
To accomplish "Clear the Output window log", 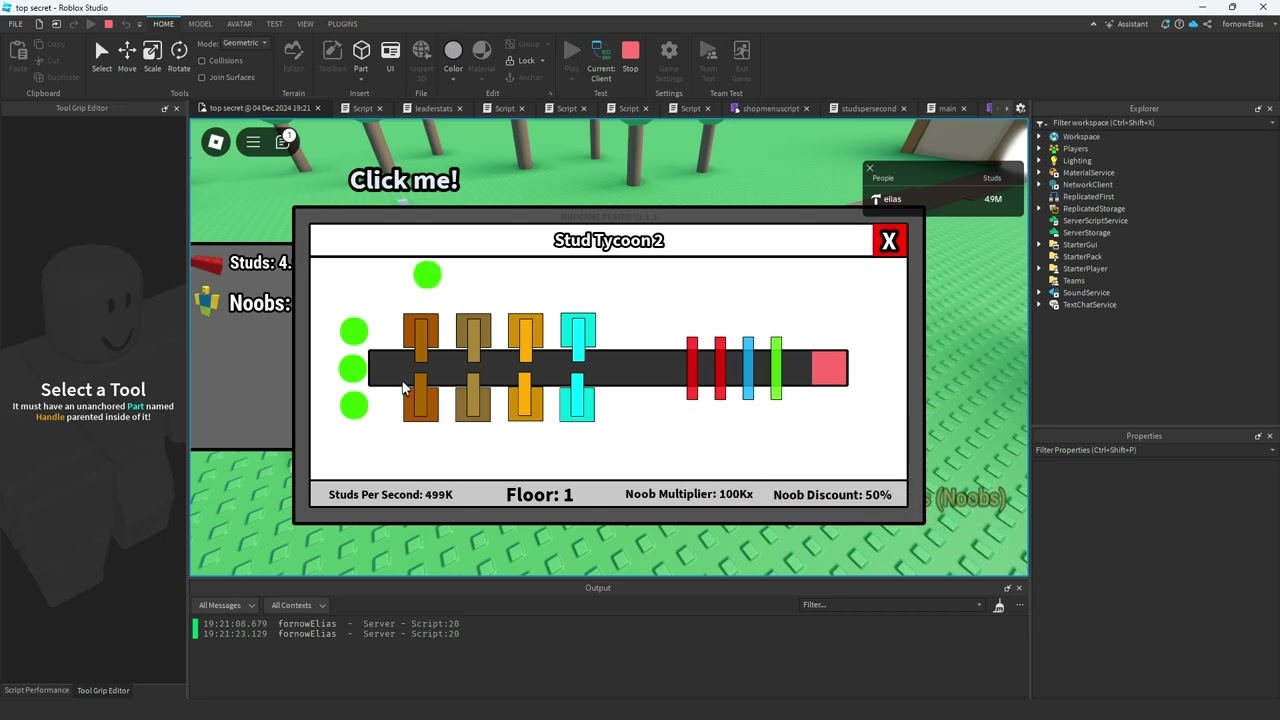I will click(998, 605).
